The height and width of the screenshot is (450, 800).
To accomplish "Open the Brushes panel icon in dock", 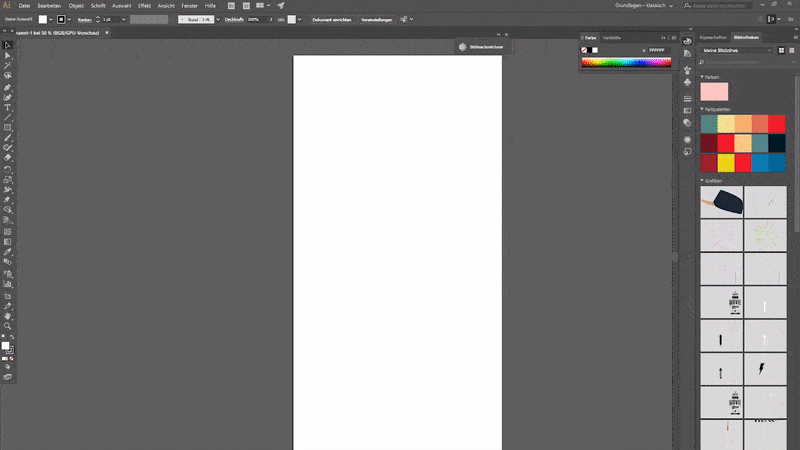I will [x=687, y=70].
